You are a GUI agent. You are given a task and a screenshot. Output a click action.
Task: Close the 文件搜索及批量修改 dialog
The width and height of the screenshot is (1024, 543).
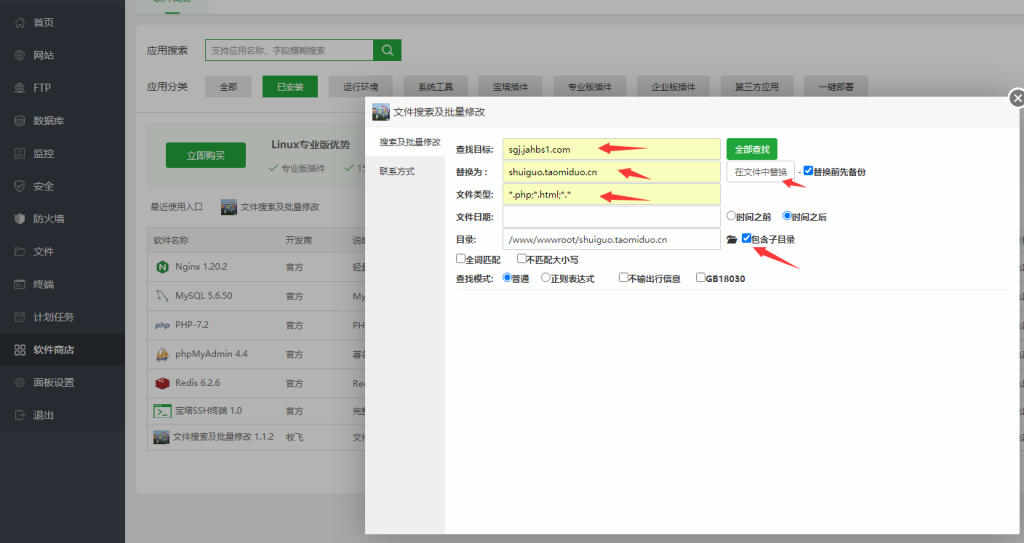pyautogui.click(x=1016, y=98)
